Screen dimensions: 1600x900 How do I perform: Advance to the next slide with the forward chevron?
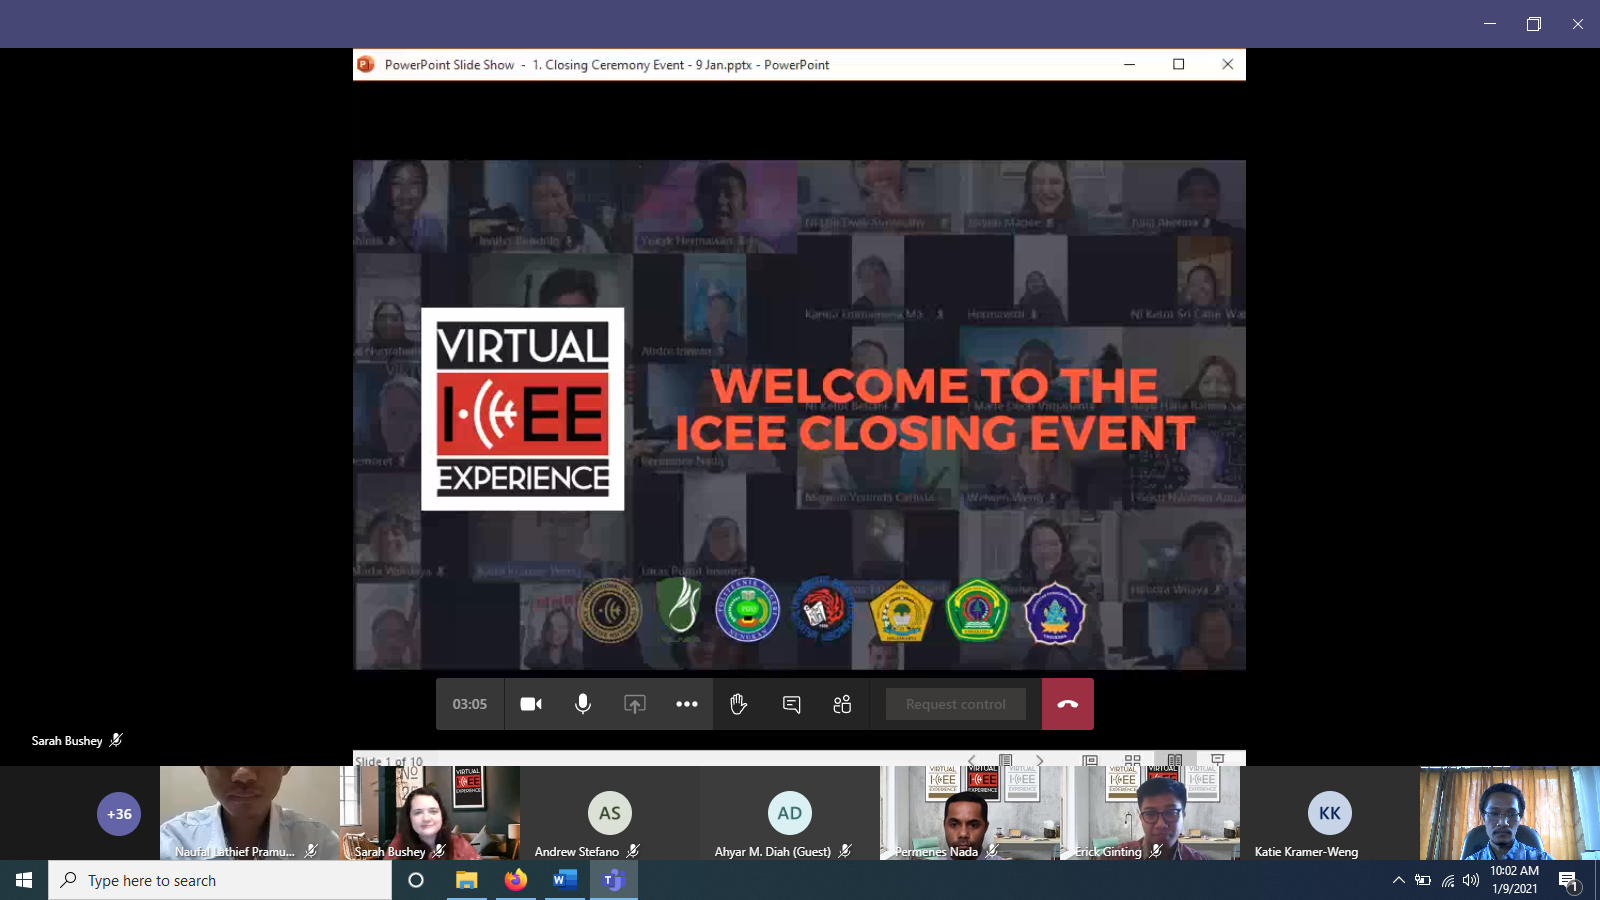[x=1039, y=760]
